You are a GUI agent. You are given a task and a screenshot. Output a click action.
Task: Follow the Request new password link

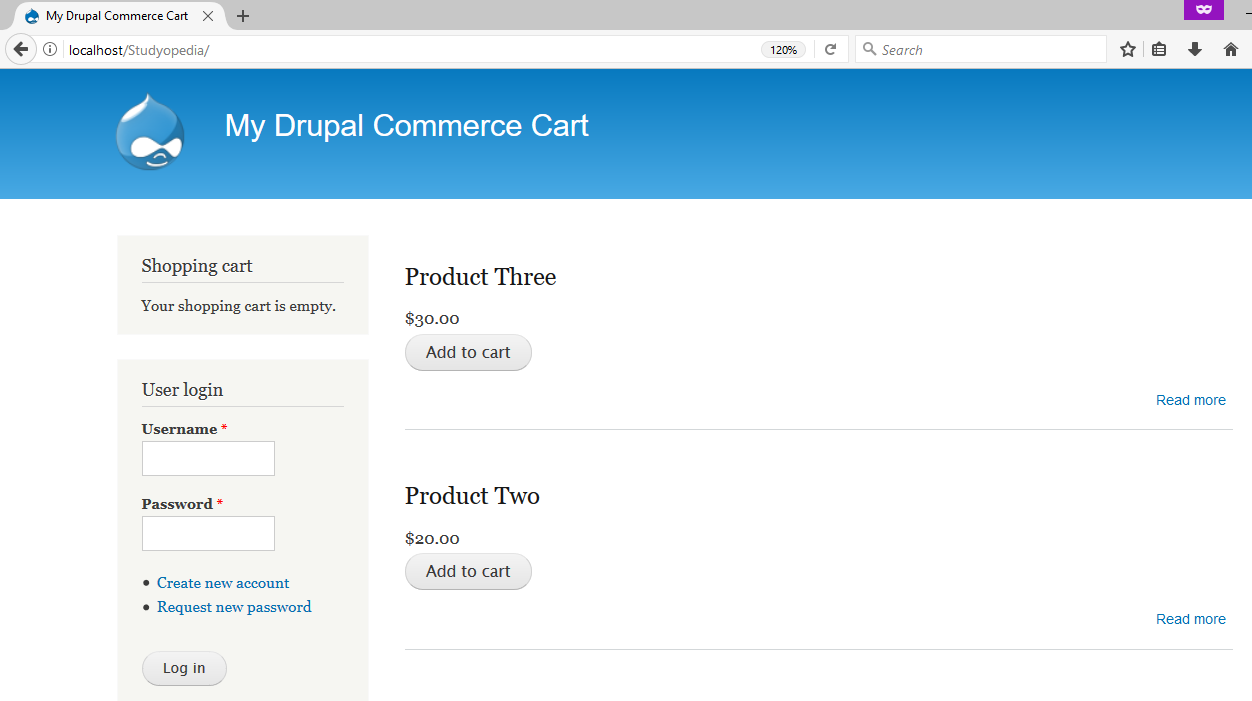234,607
